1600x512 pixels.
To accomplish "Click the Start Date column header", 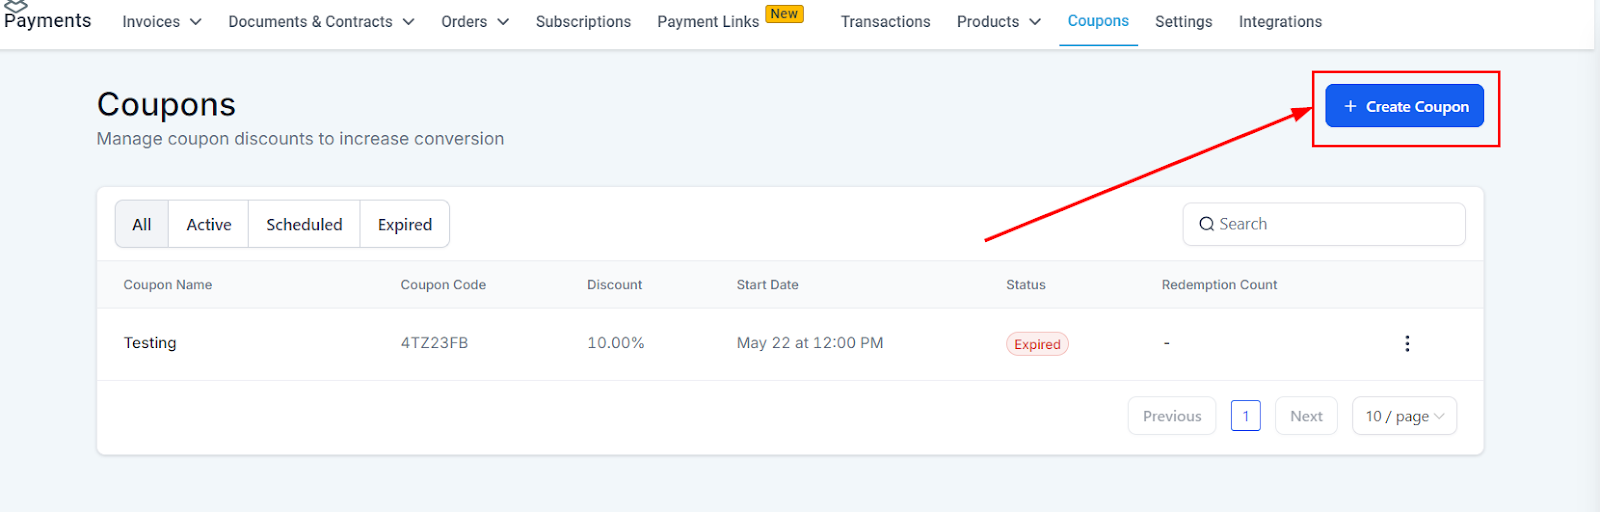I will [767, 285].
